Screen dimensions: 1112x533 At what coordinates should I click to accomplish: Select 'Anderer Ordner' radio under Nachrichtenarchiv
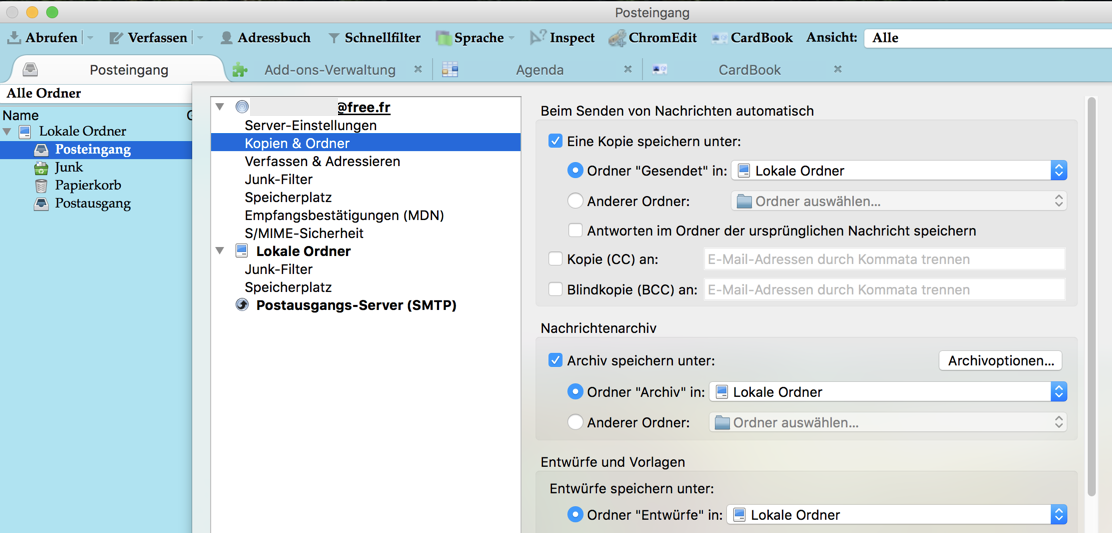coord(575,422)
